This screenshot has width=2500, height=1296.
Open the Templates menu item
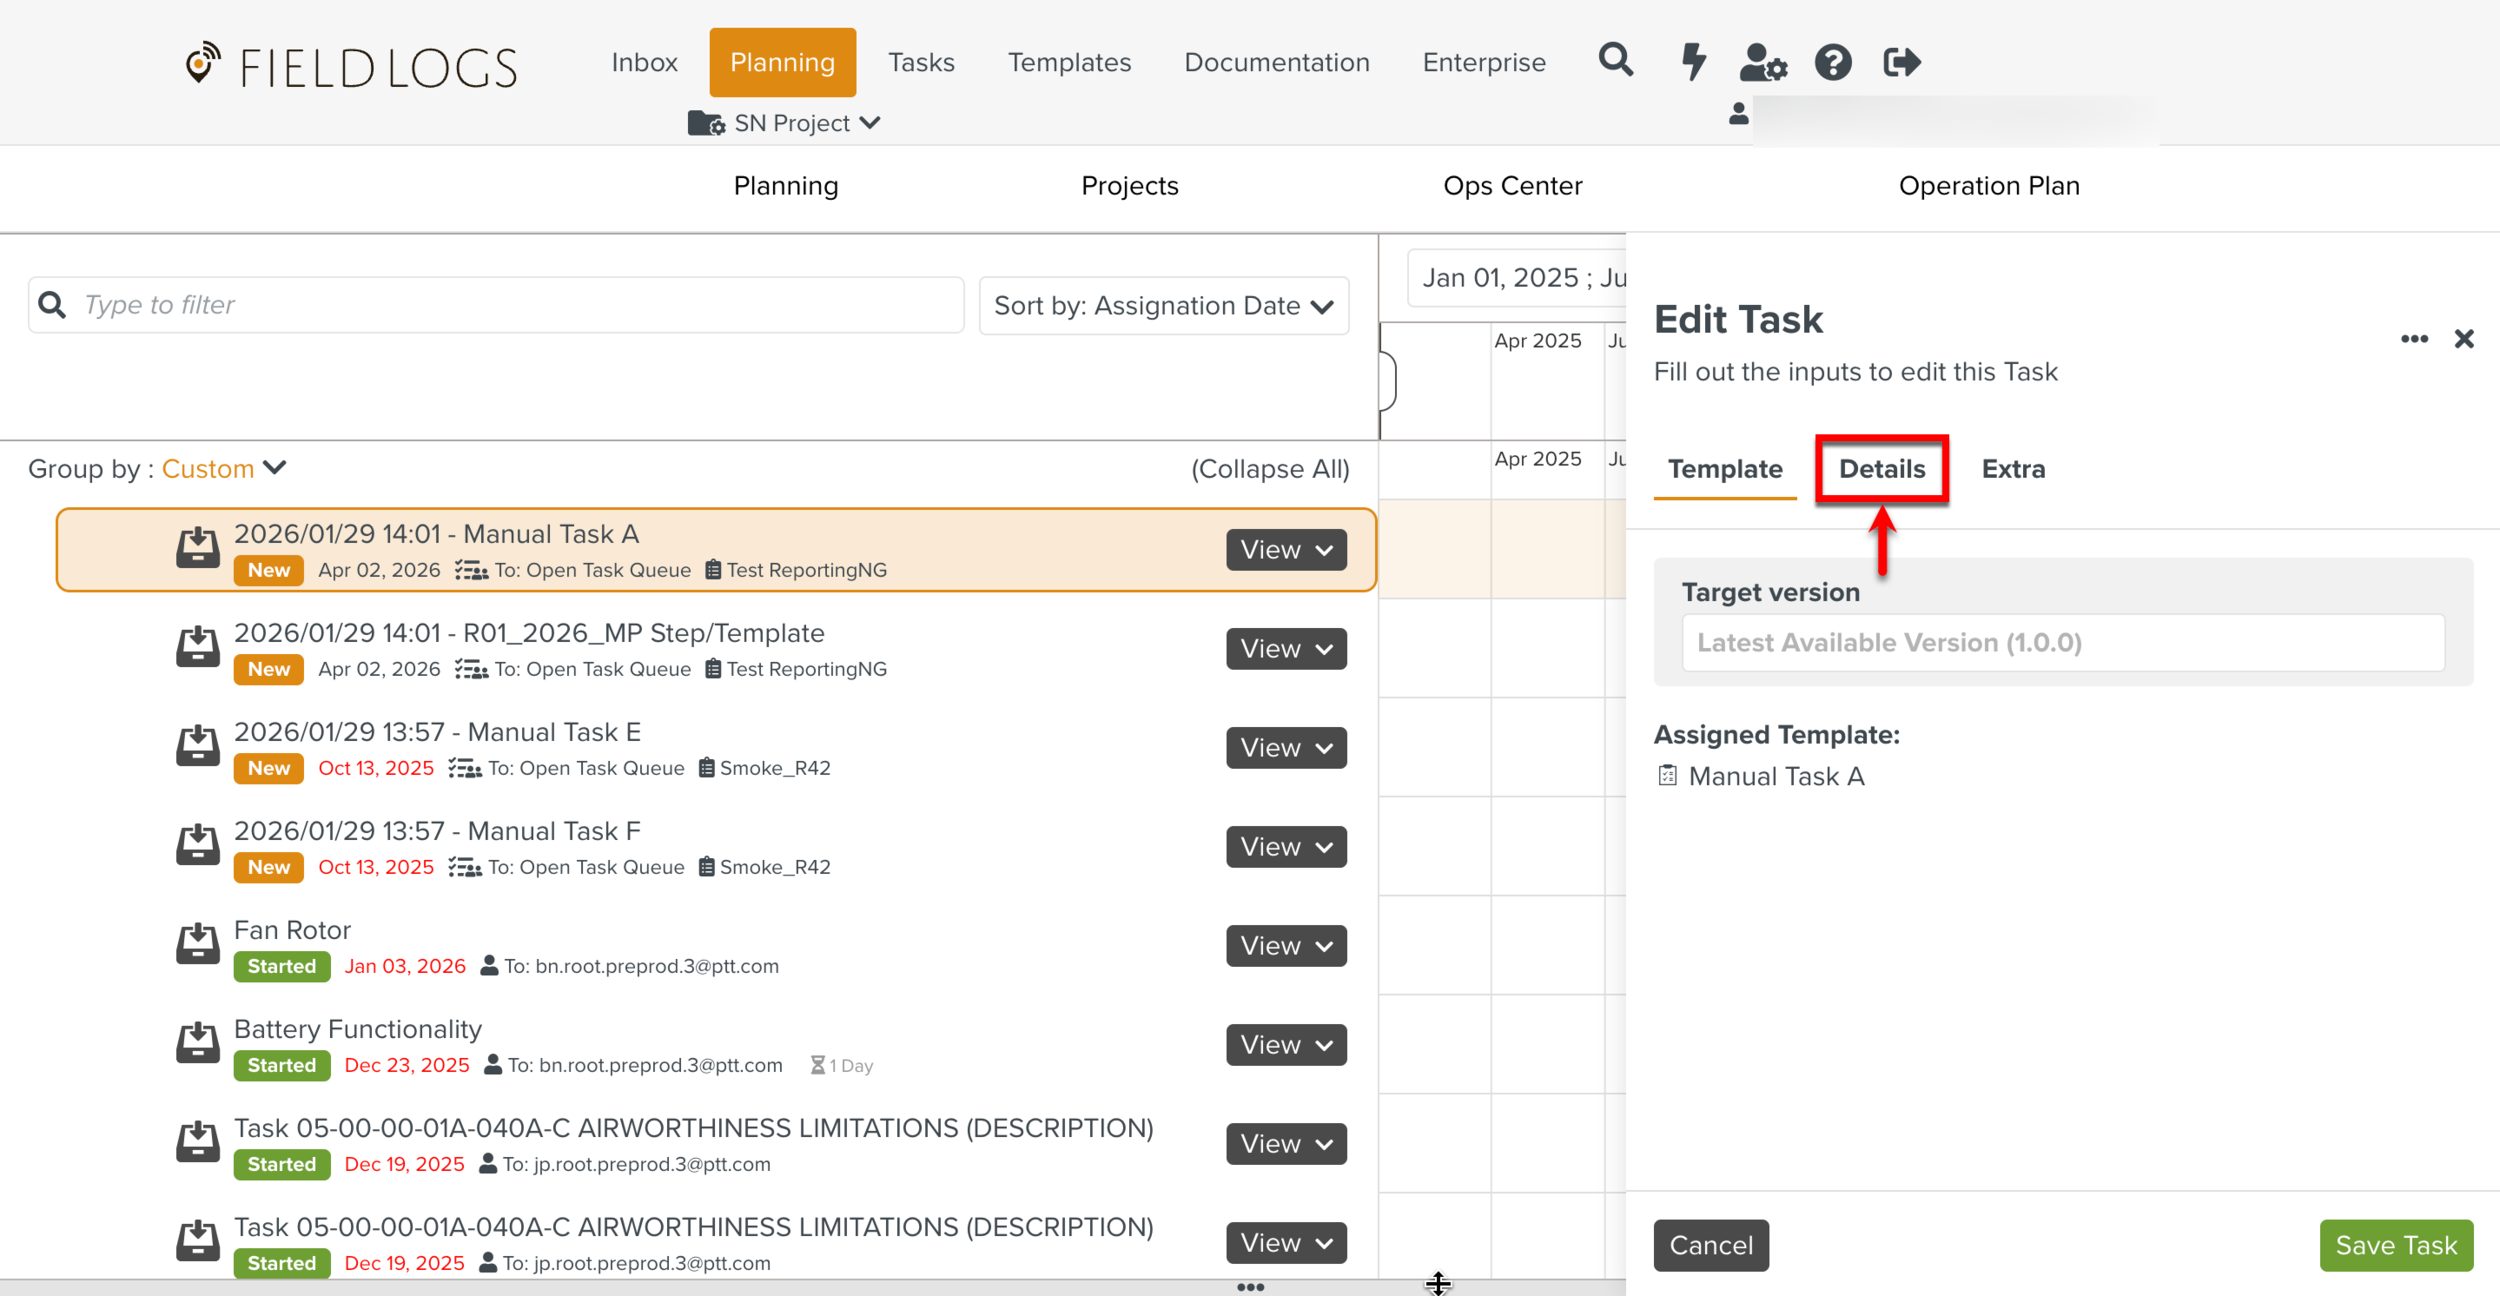coord(1069,62)
